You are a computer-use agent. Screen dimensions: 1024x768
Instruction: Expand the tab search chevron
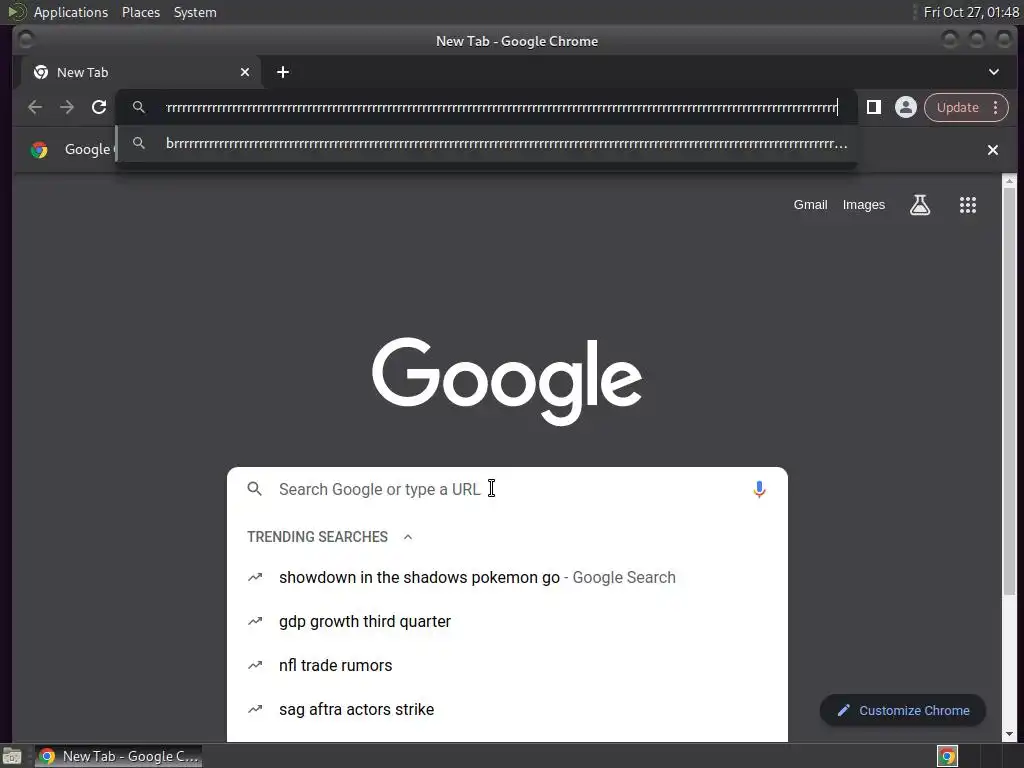point(993,72)
